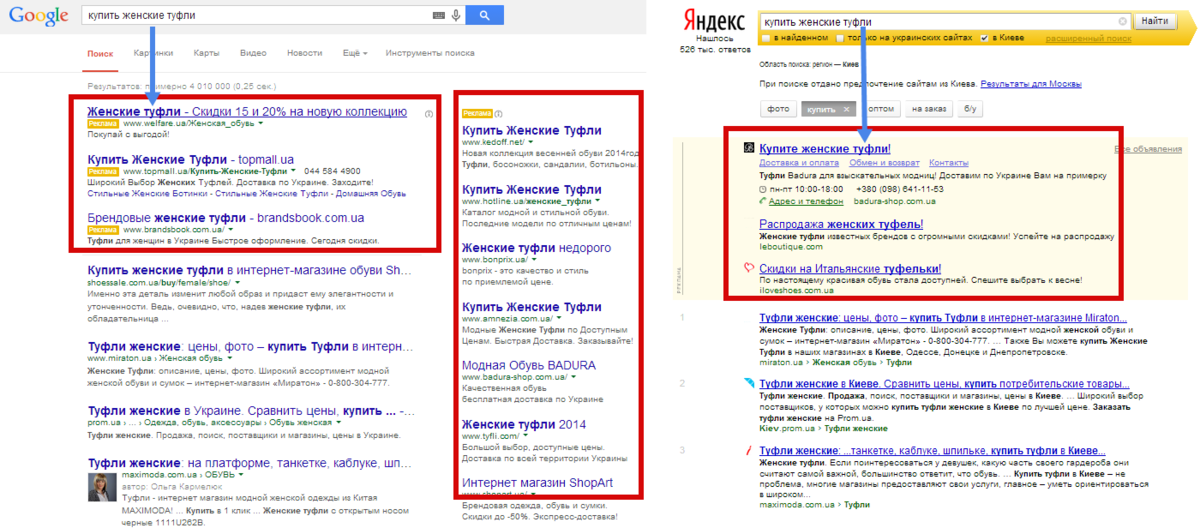Screen dimensions: 1200x528
Task: Open Инструменты поиска
Action: pos(430,52)
